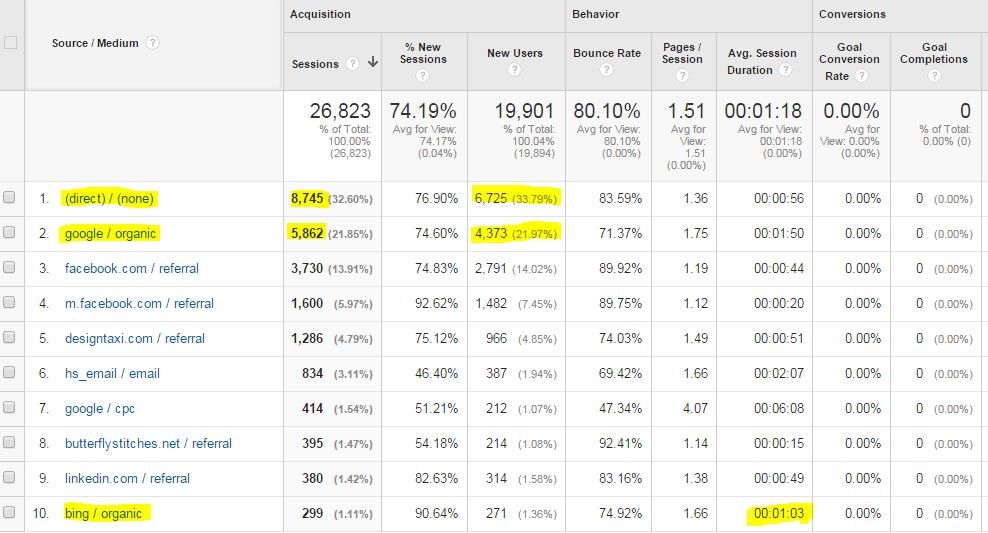Open help icon under New Users
This screenshot has height=533, width=988.
click(x=514, y=70)
